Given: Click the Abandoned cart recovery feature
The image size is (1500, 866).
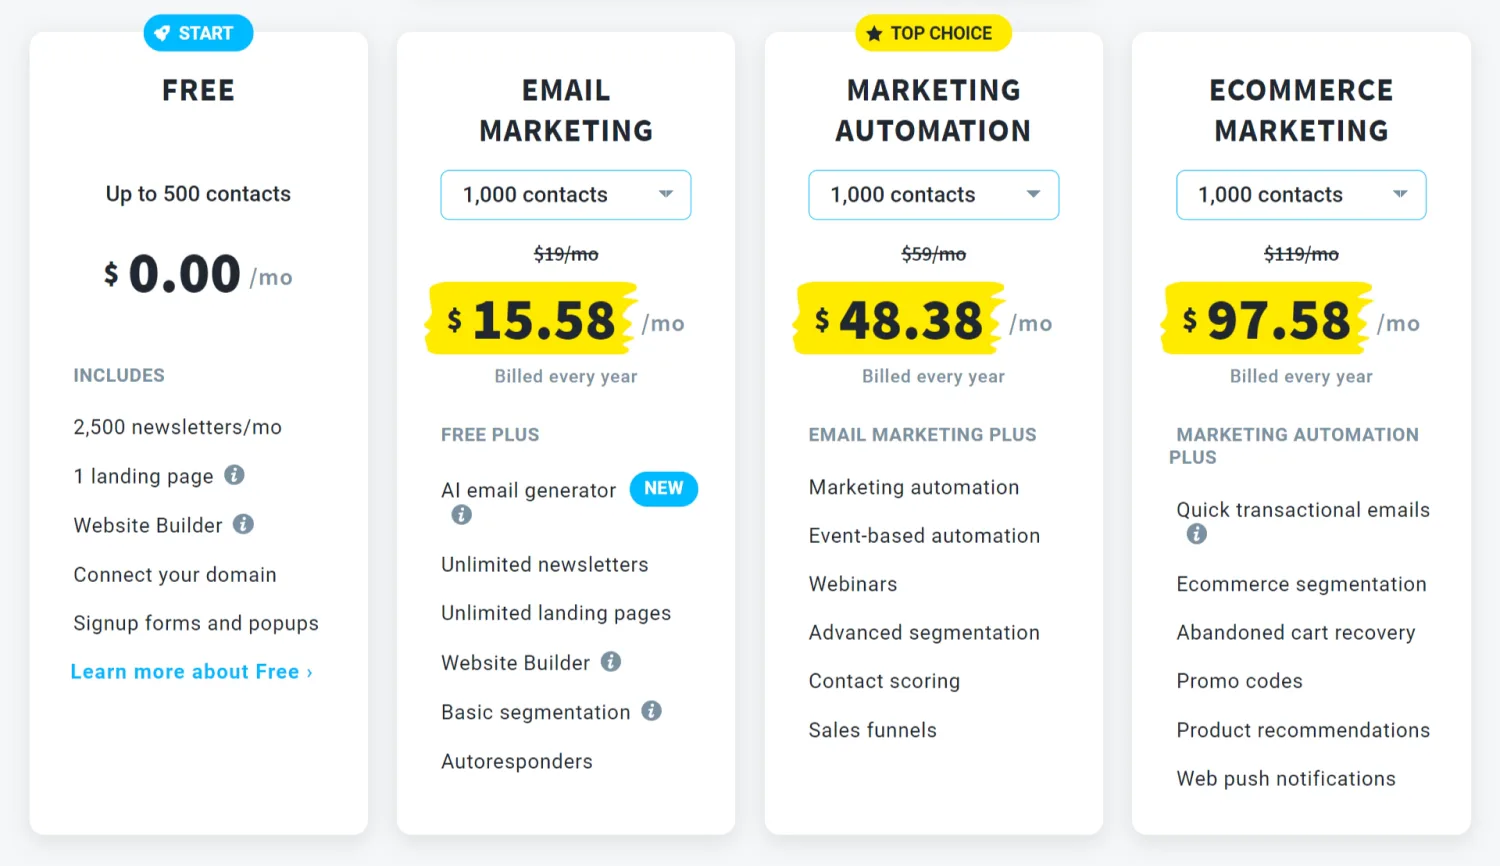Looking at the screenshot, I should 1295,632.
